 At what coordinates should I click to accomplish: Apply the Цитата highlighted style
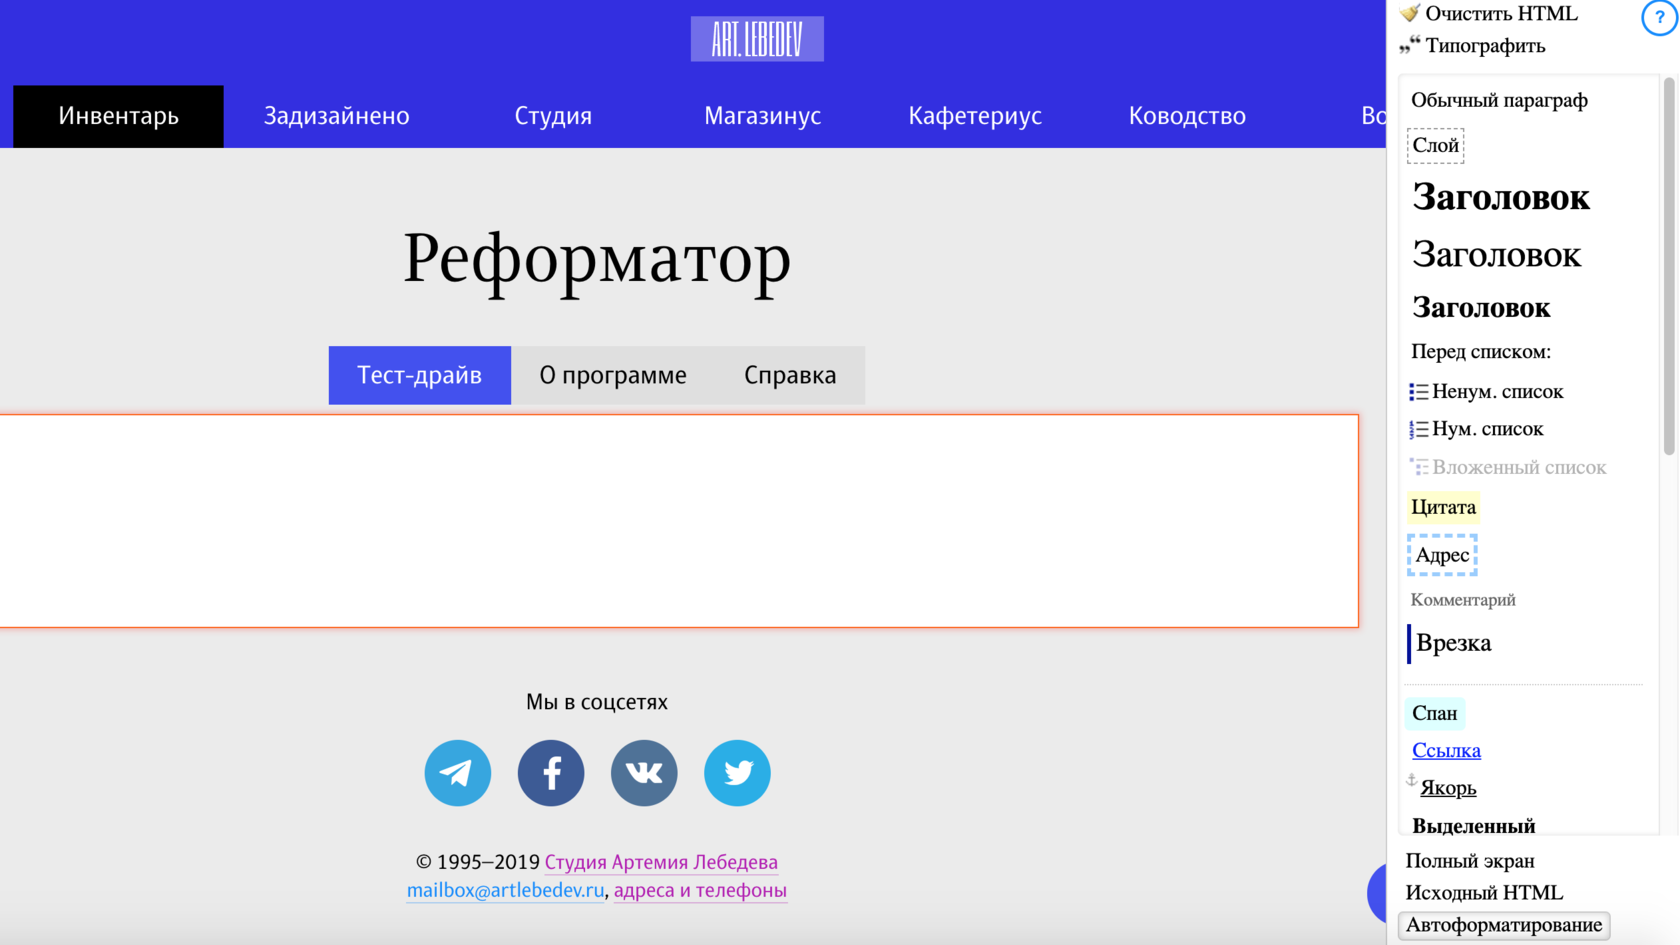click(1443, 507)
